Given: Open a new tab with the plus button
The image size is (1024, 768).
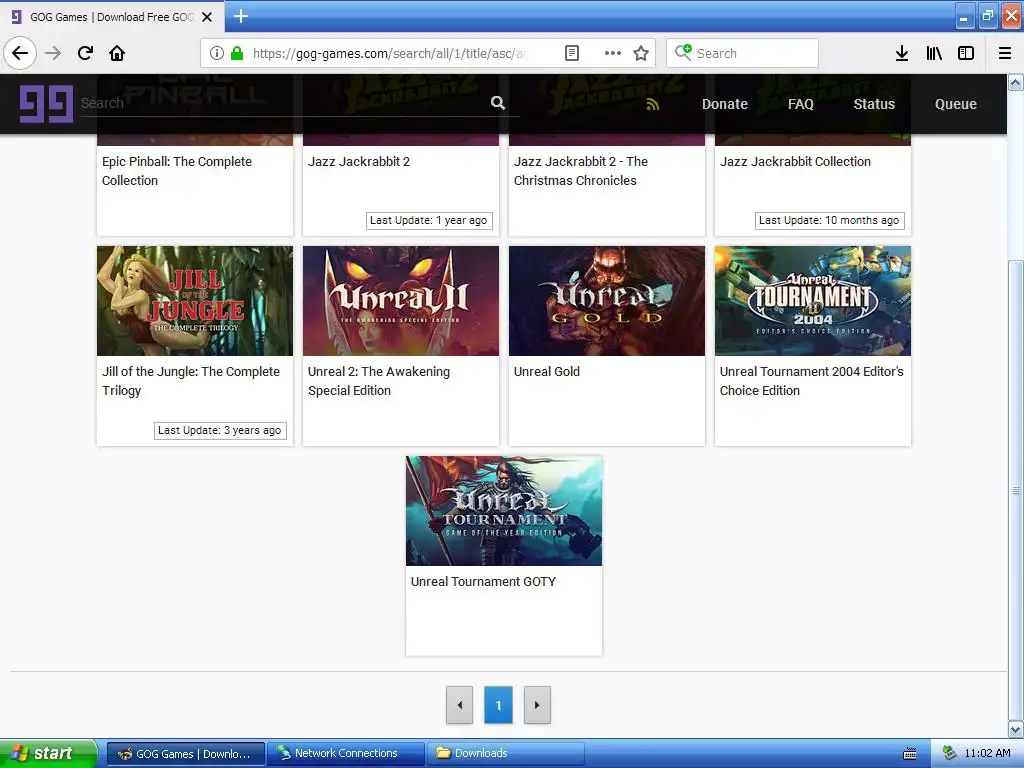Looking at the screenshot, I should tap(241, 16).
